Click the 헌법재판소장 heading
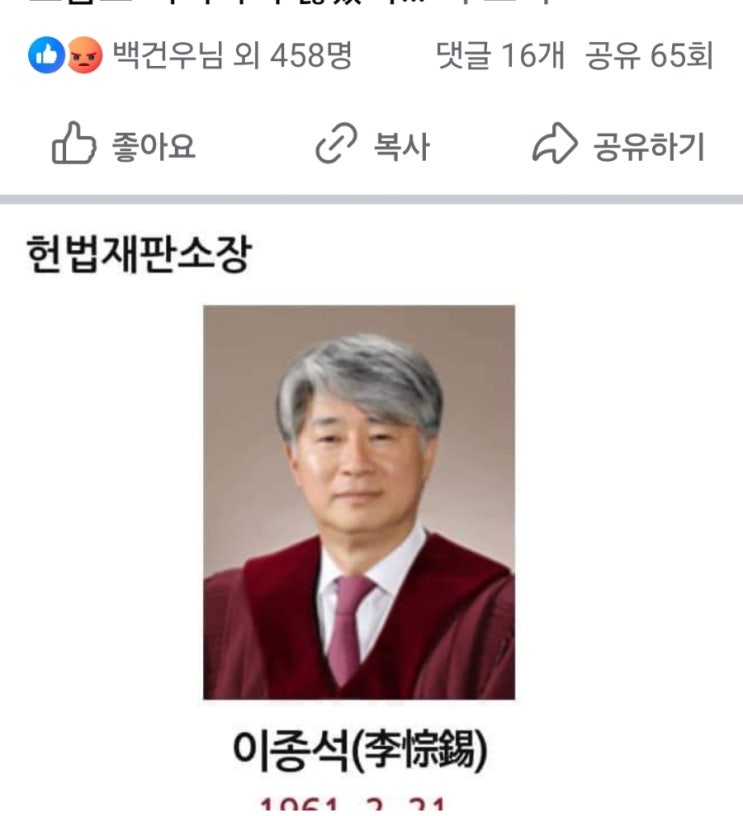The image size is (743, 816). click(x=139, y=254)
